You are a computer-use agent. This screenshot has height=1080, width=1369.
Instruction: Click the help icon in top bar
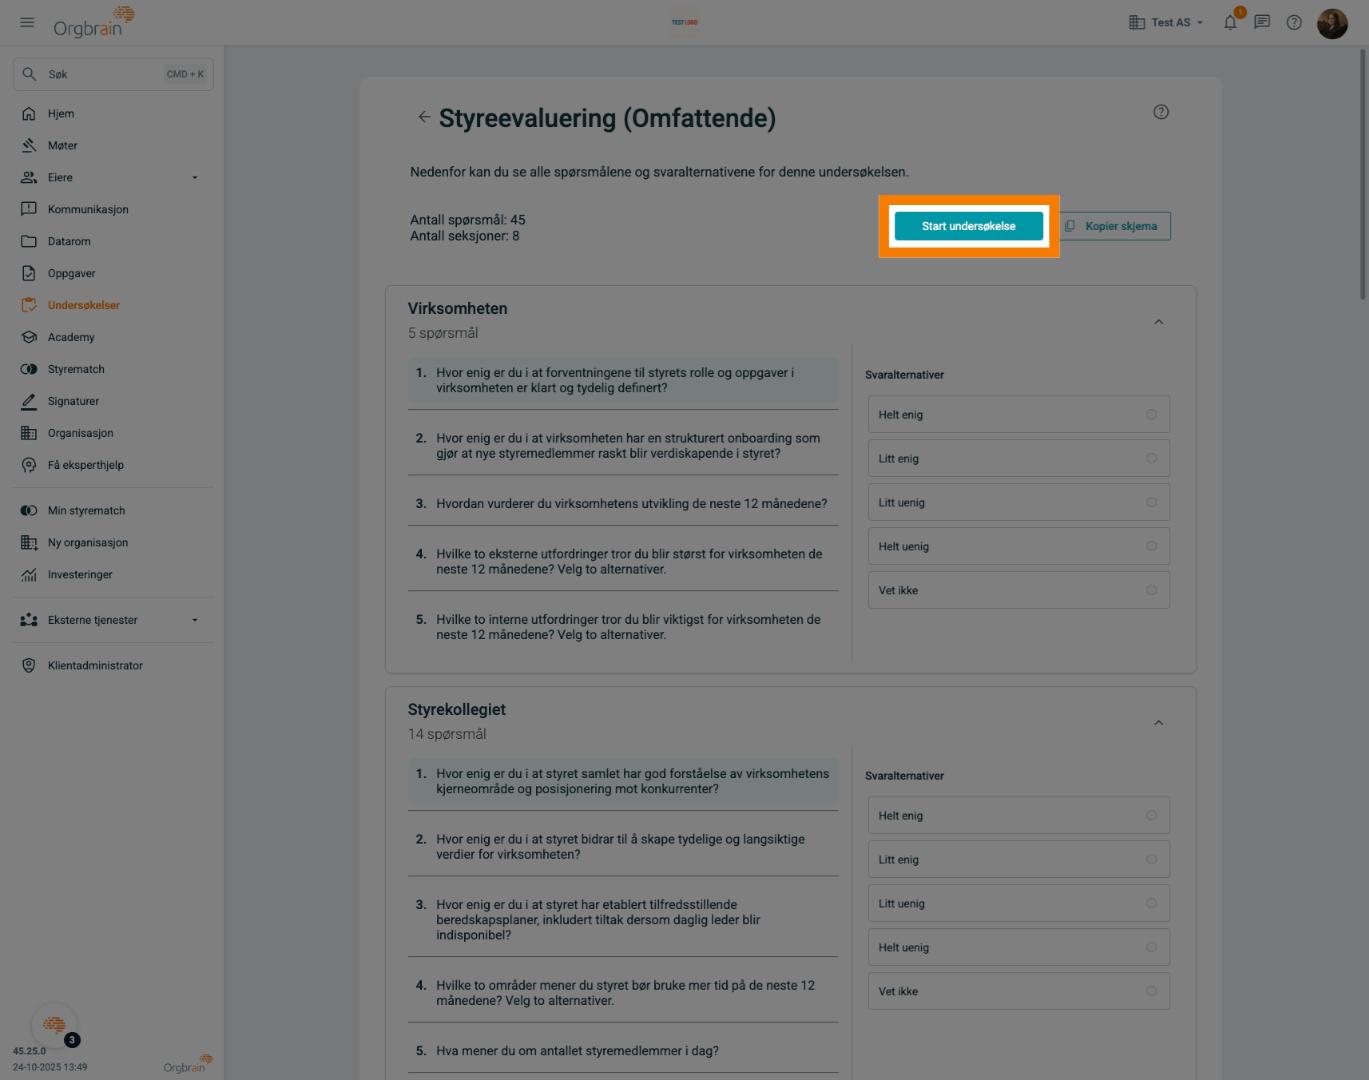point(1294,22)
